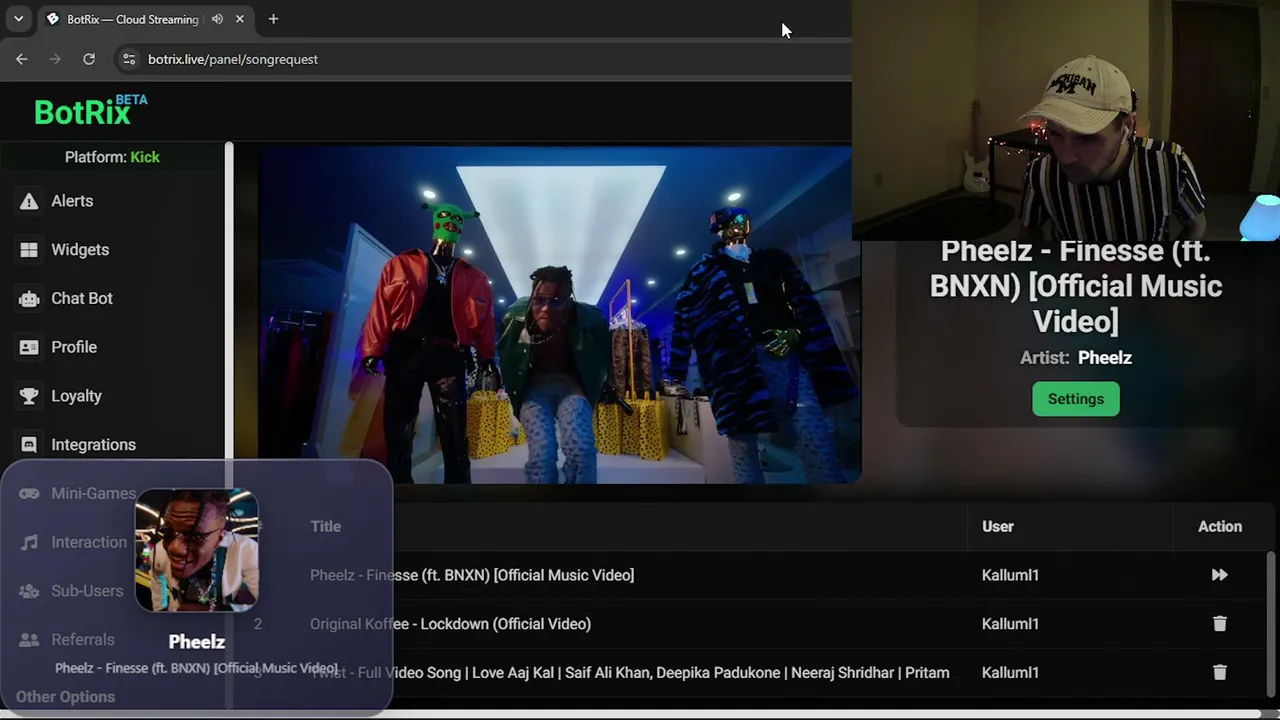The width and height of the screenshot is (1280, 720).
Task: Click the Action column header
Action: pos(1220,527)
